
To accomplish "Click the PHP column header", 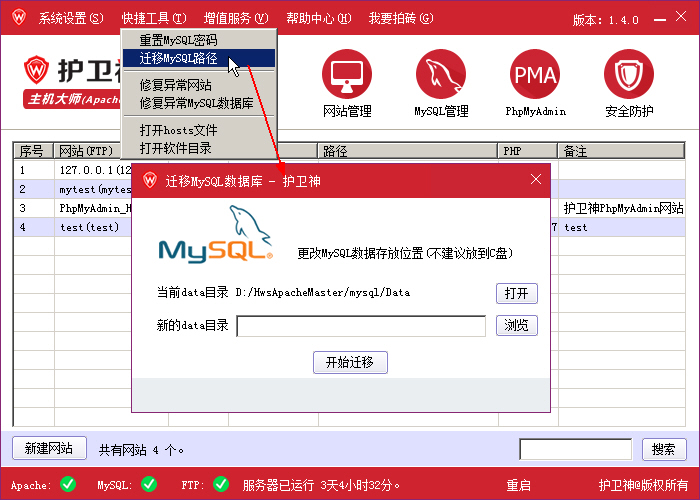I will 528,151.
